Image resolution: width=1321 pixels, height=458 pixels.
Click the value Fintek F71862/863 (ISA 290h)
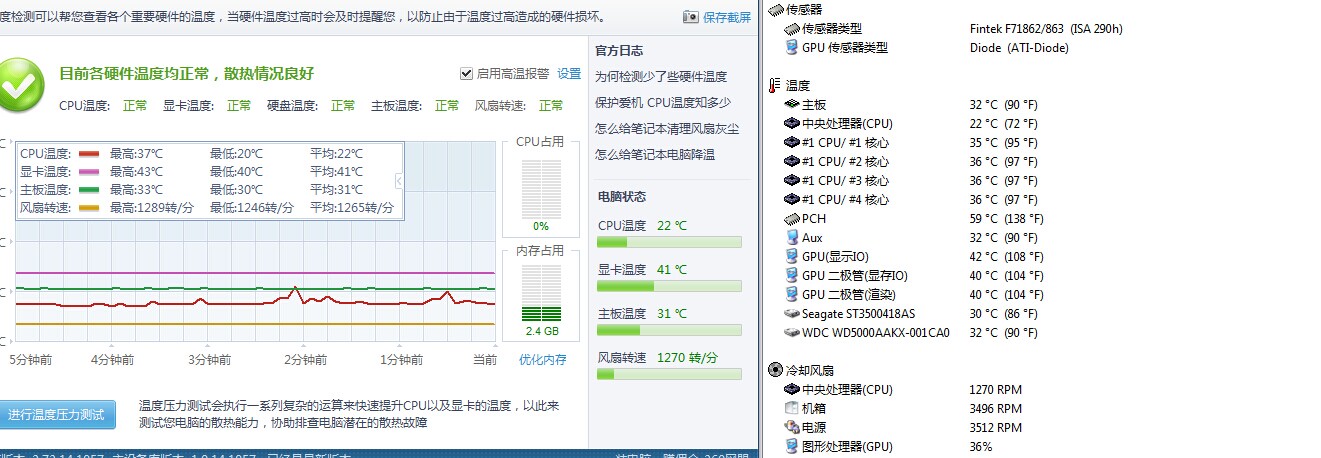pyautogui.click(x=1046, y=29)
